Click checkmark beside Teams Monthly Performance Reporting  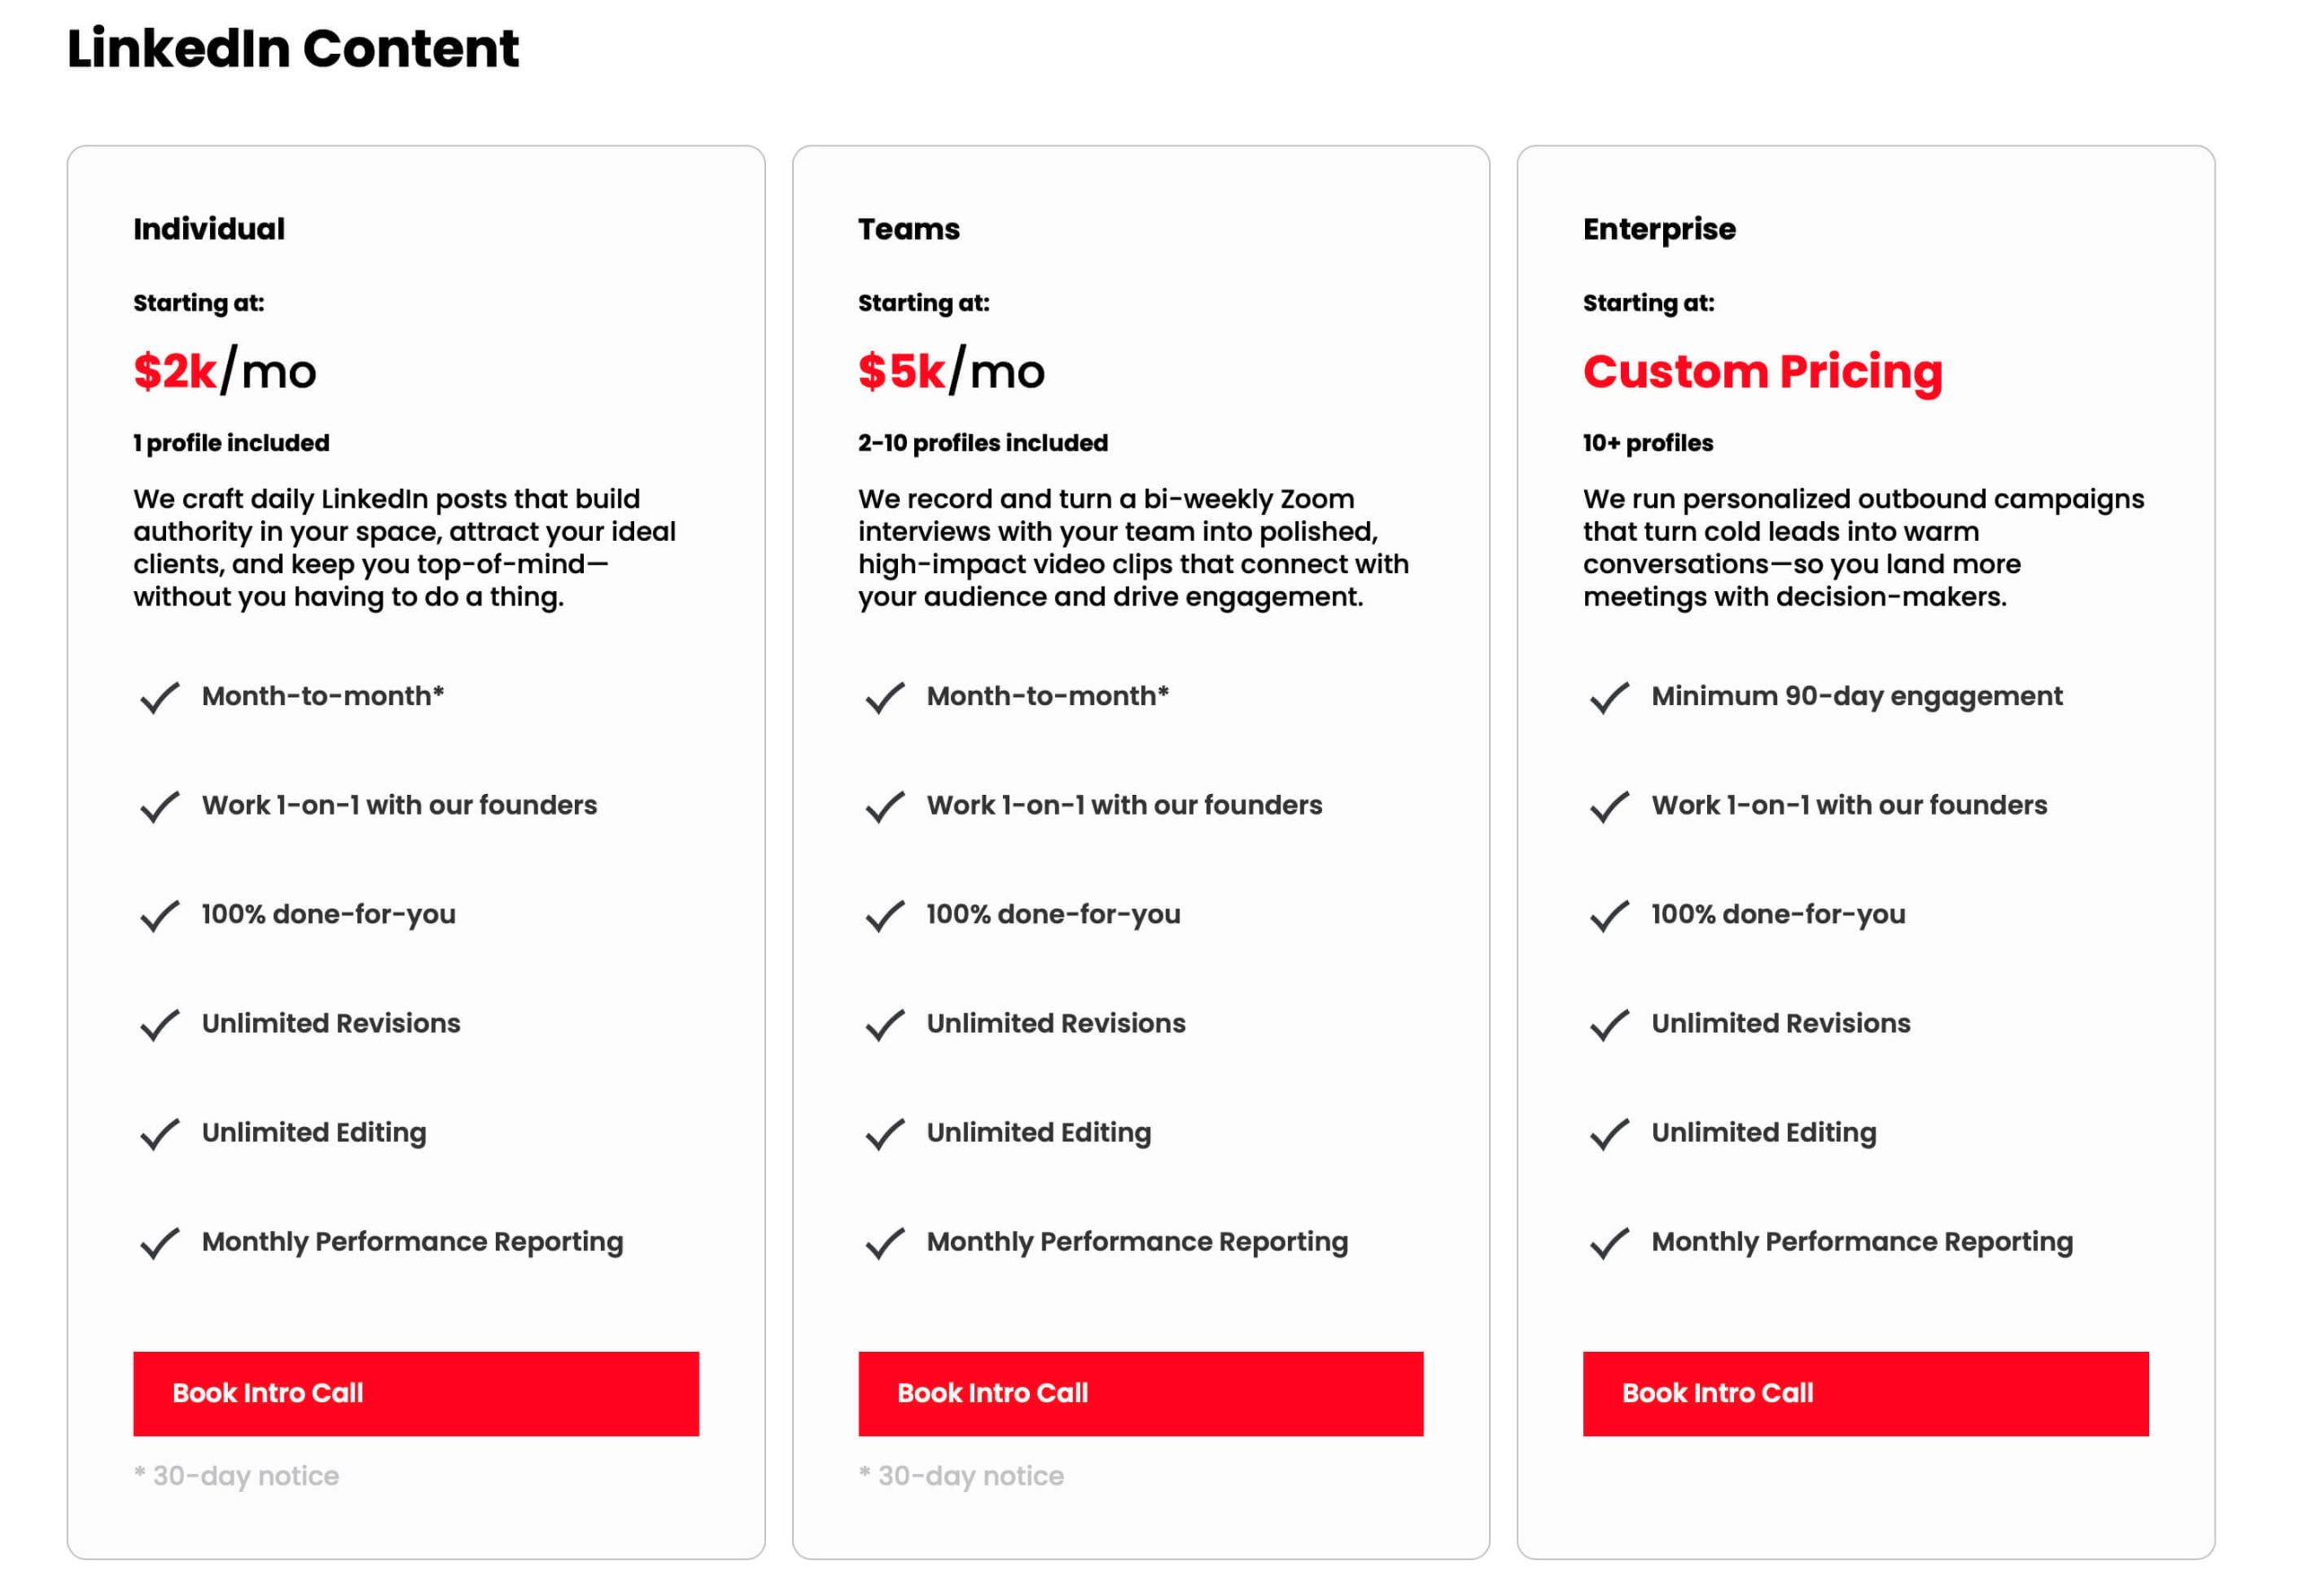click(x=885, y=1242)
